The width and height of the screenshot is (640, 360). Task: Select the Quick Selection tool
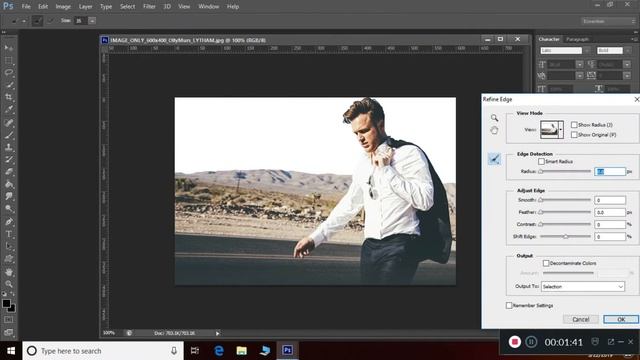tap(9, 85)
